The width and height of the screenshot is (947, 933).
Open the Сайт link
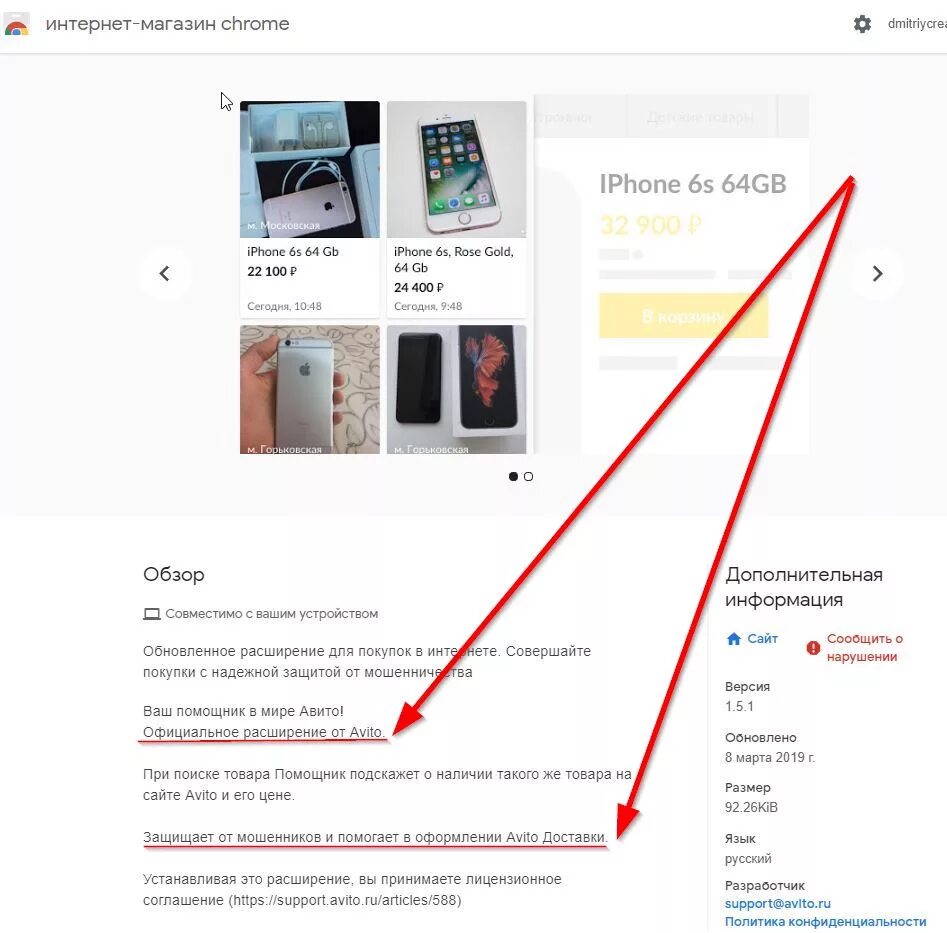pyautogui.click(x=762, y=639)
